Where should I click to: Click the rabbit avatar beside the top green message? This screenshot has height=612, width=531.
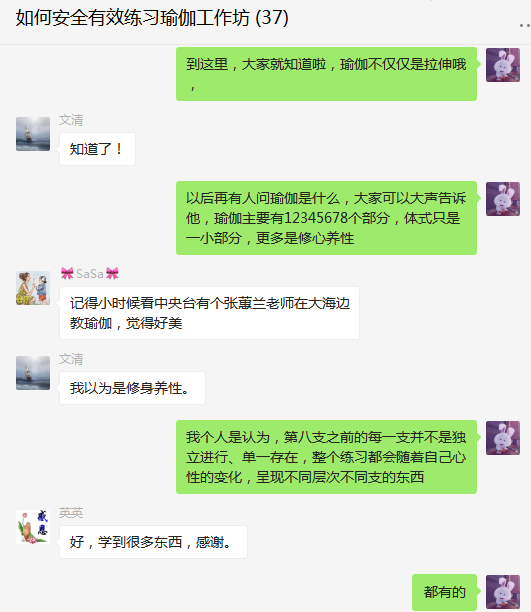503,65
